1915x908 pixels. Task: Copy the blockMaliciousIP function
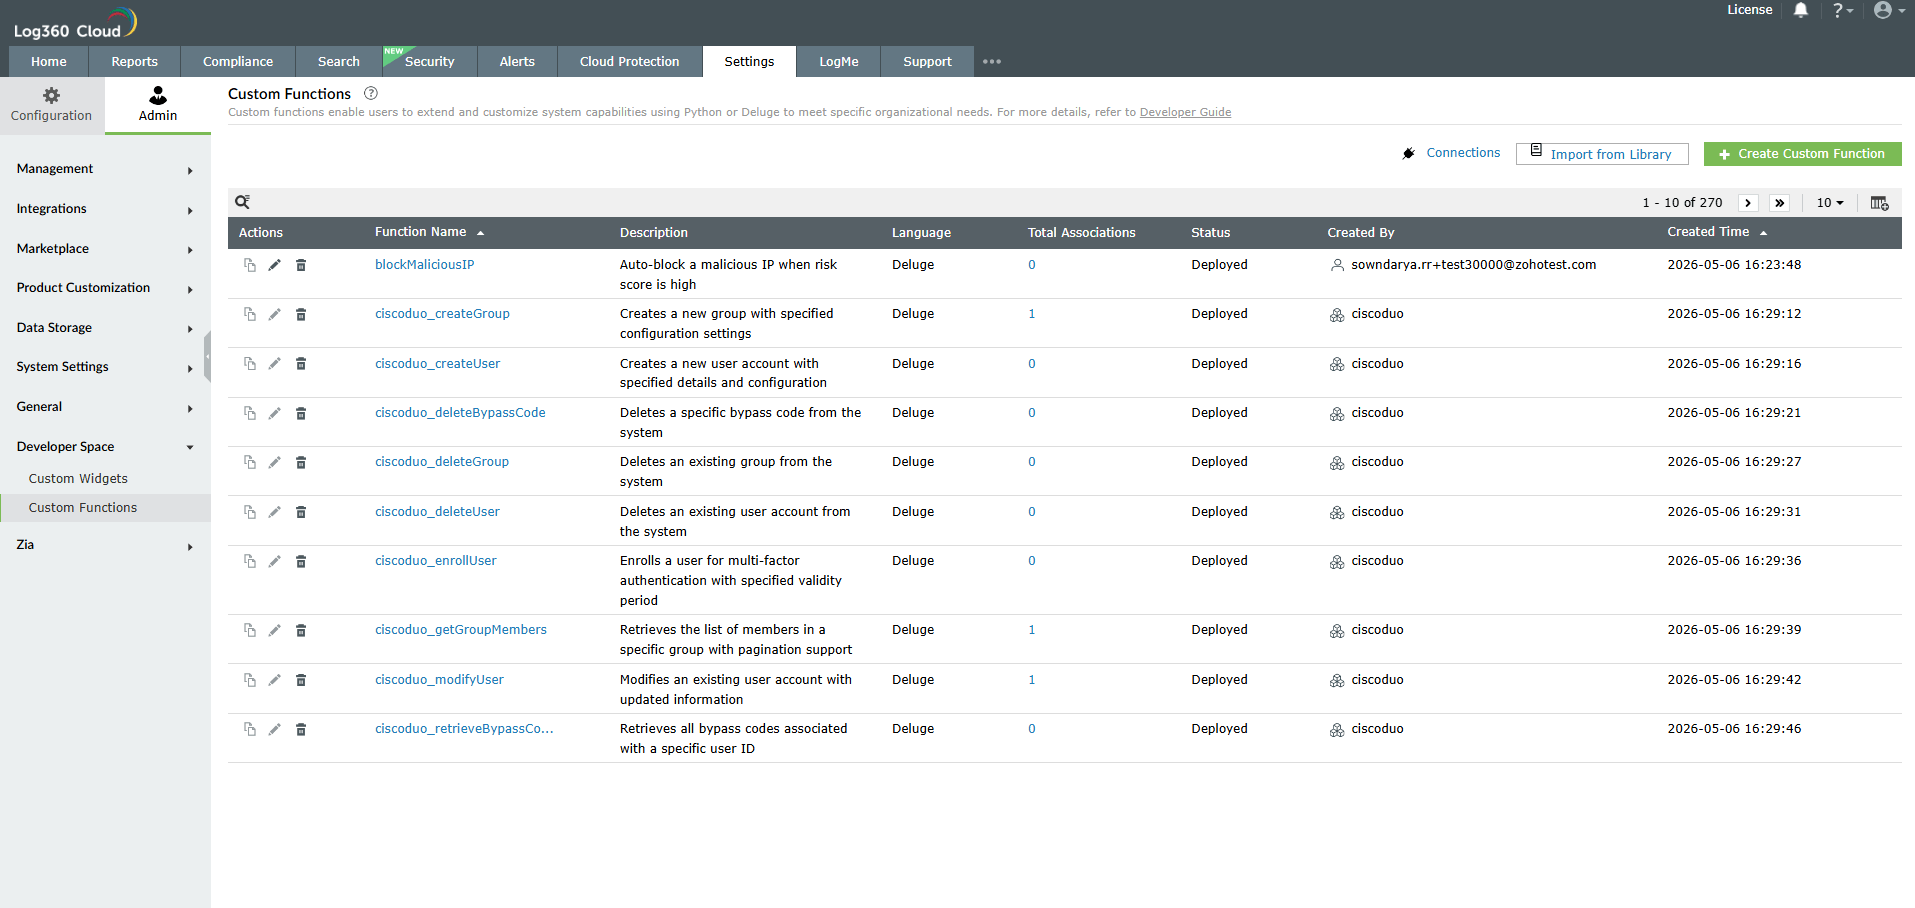coord(249,265)
